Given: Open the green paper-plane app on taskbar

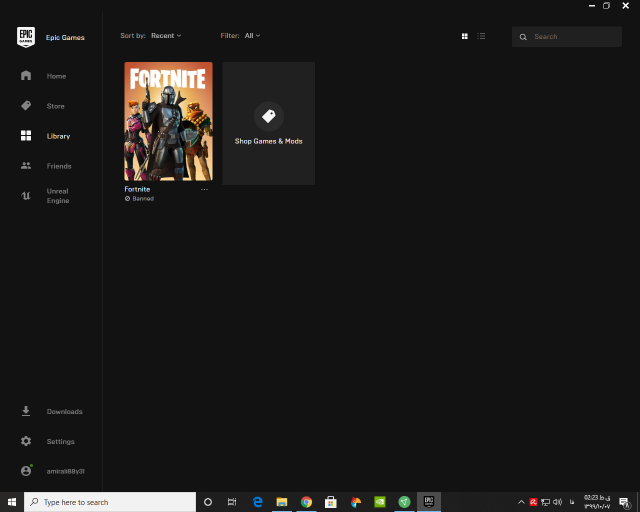Looking at the screenshot, I should [404, 502].
